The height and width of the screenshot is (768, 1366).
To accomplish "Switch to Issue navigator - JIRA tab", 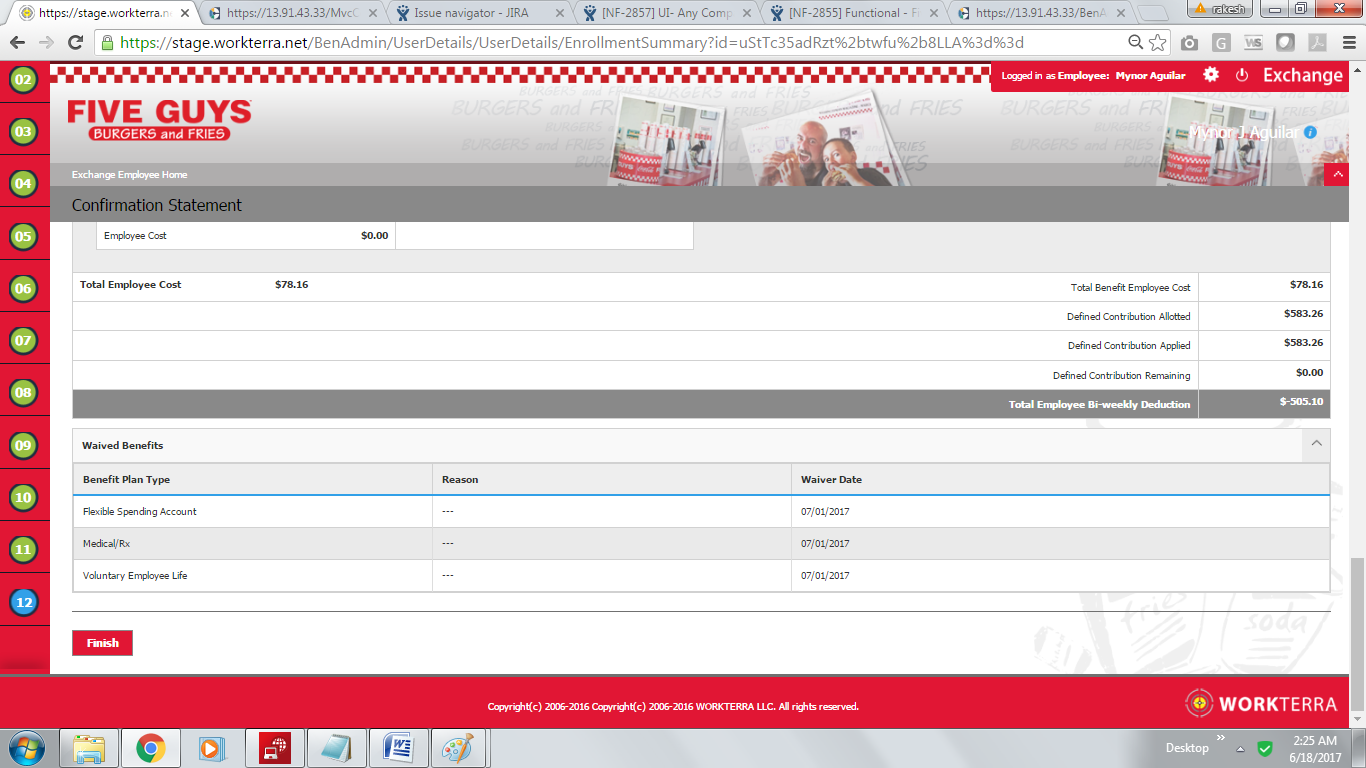I will click(x=470, y=13).
